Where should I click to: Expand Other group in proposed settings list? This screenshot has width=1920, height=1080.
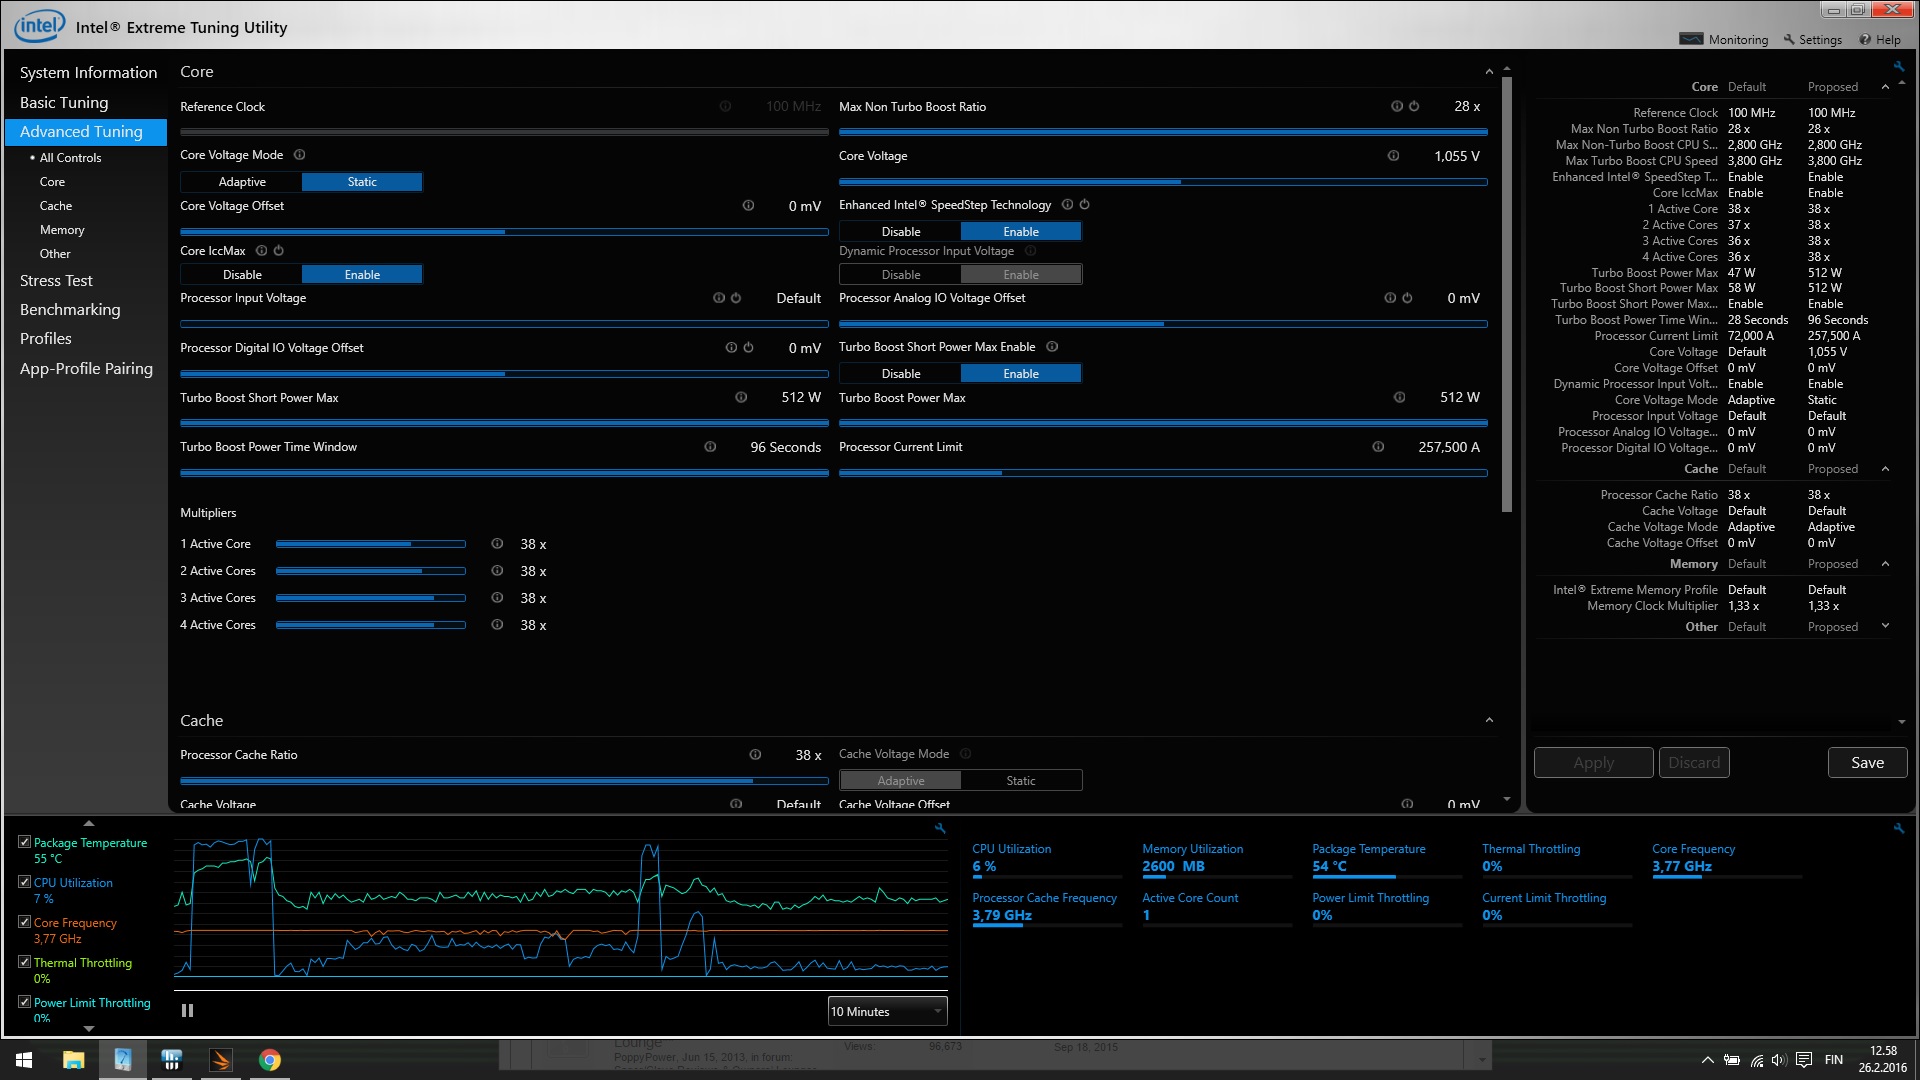(x=1885, y=627)
